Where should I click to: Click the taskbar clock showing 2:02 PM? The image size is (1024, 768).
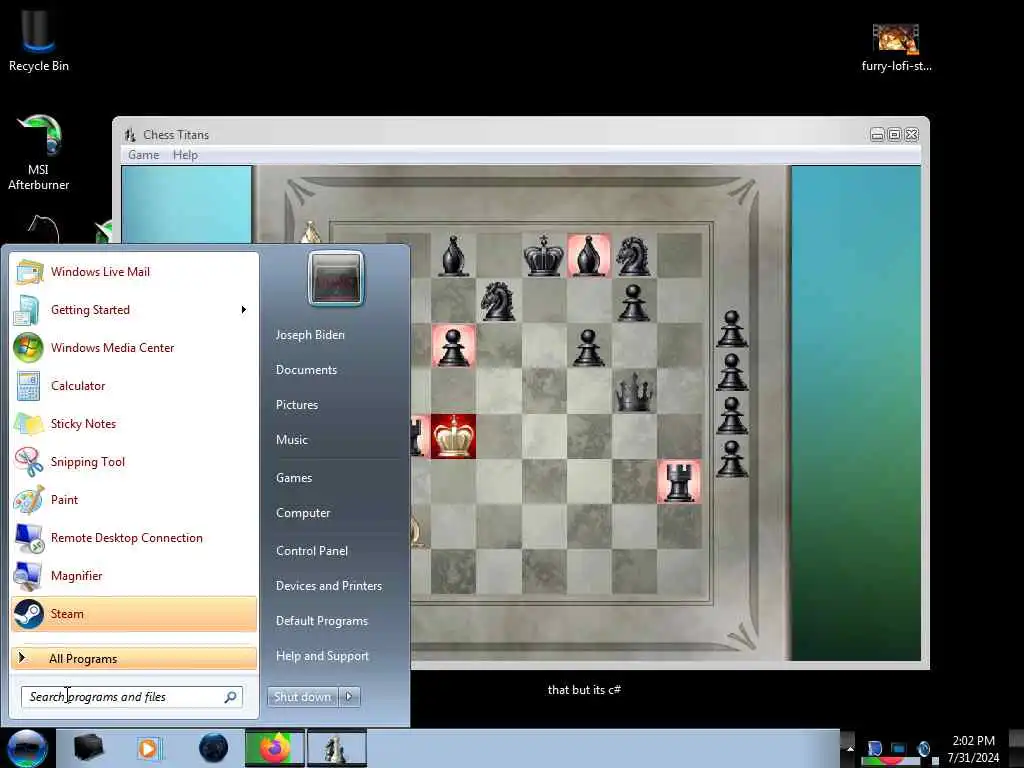pyautogui.click(x=973, y=749)
